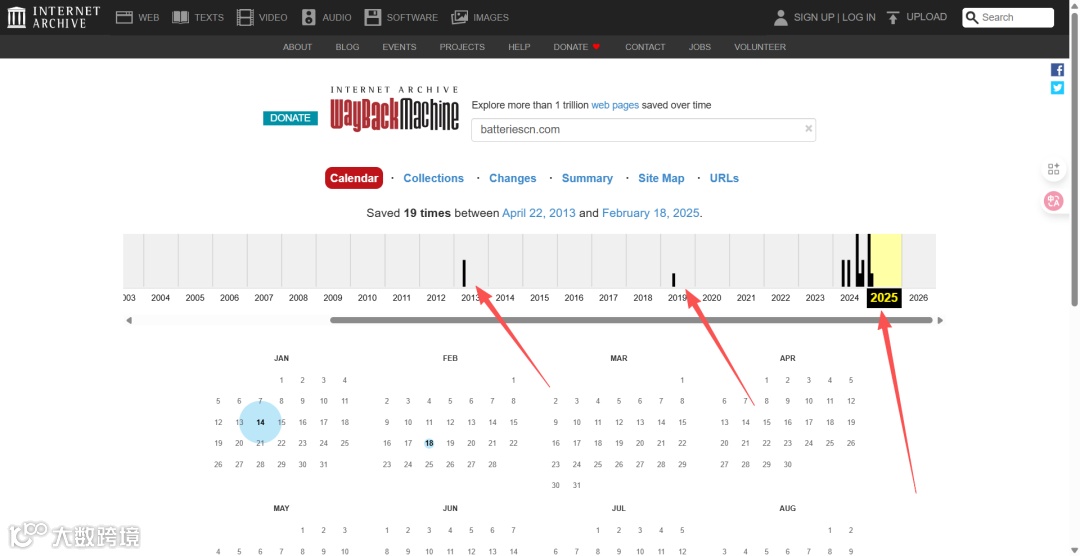
Task: Open the February 18, 2025 last capture link
Action: click(651, 213)
